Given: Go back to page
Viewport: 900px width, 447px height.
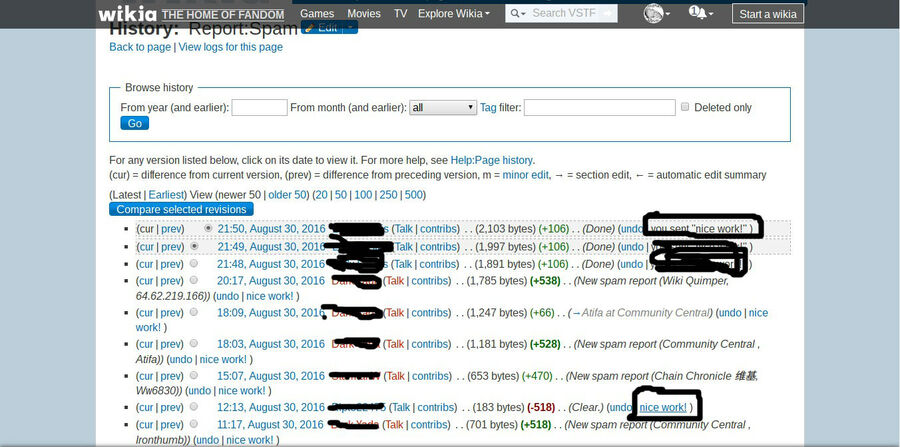Looking at the screenshot, I should pyautogui.click(x=140, y=47).
